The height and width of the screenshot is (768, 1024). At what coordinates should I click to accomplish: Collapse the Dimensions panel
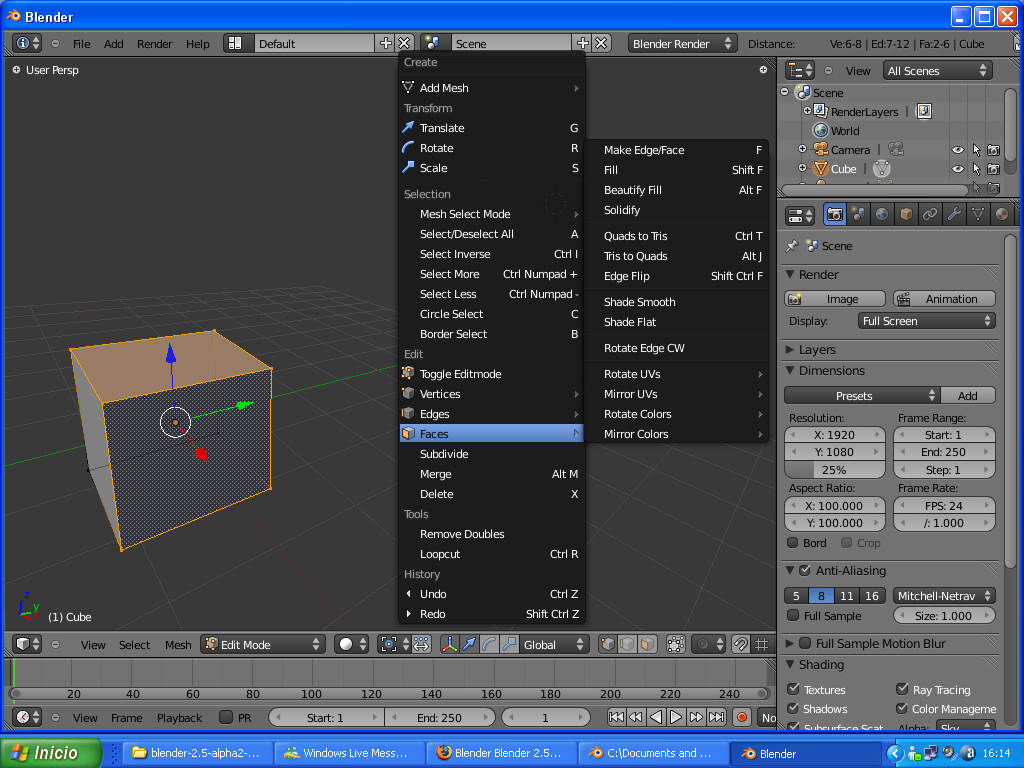(790, 370)
